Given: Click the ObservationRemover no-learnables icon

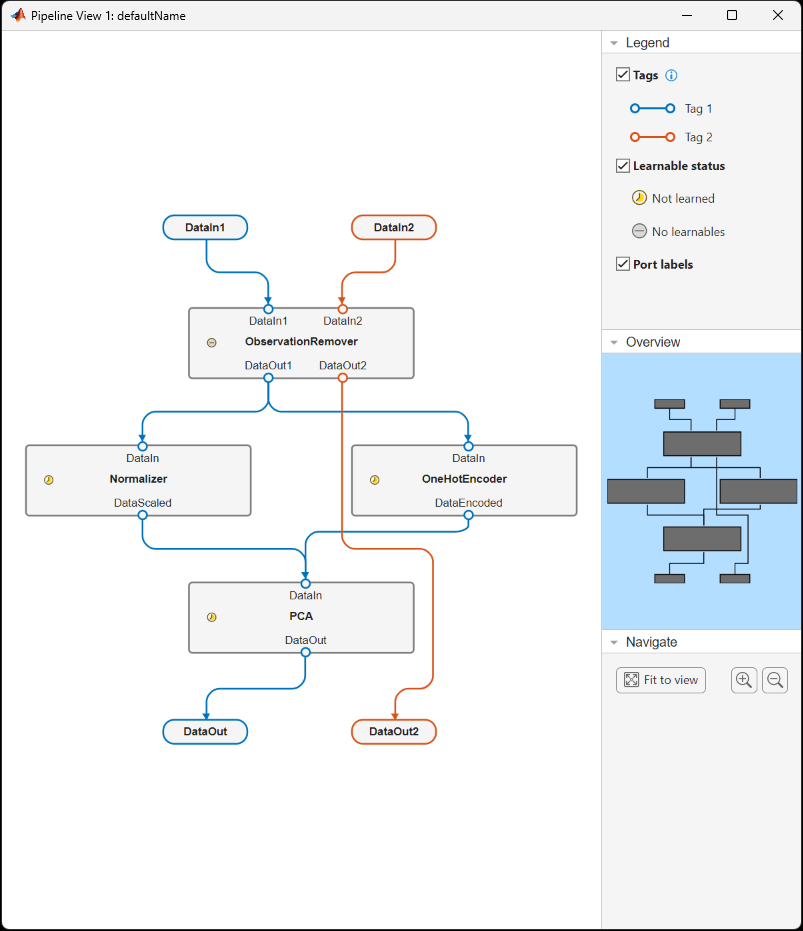Looking at the screenshot, I should (x=212, y=342).
